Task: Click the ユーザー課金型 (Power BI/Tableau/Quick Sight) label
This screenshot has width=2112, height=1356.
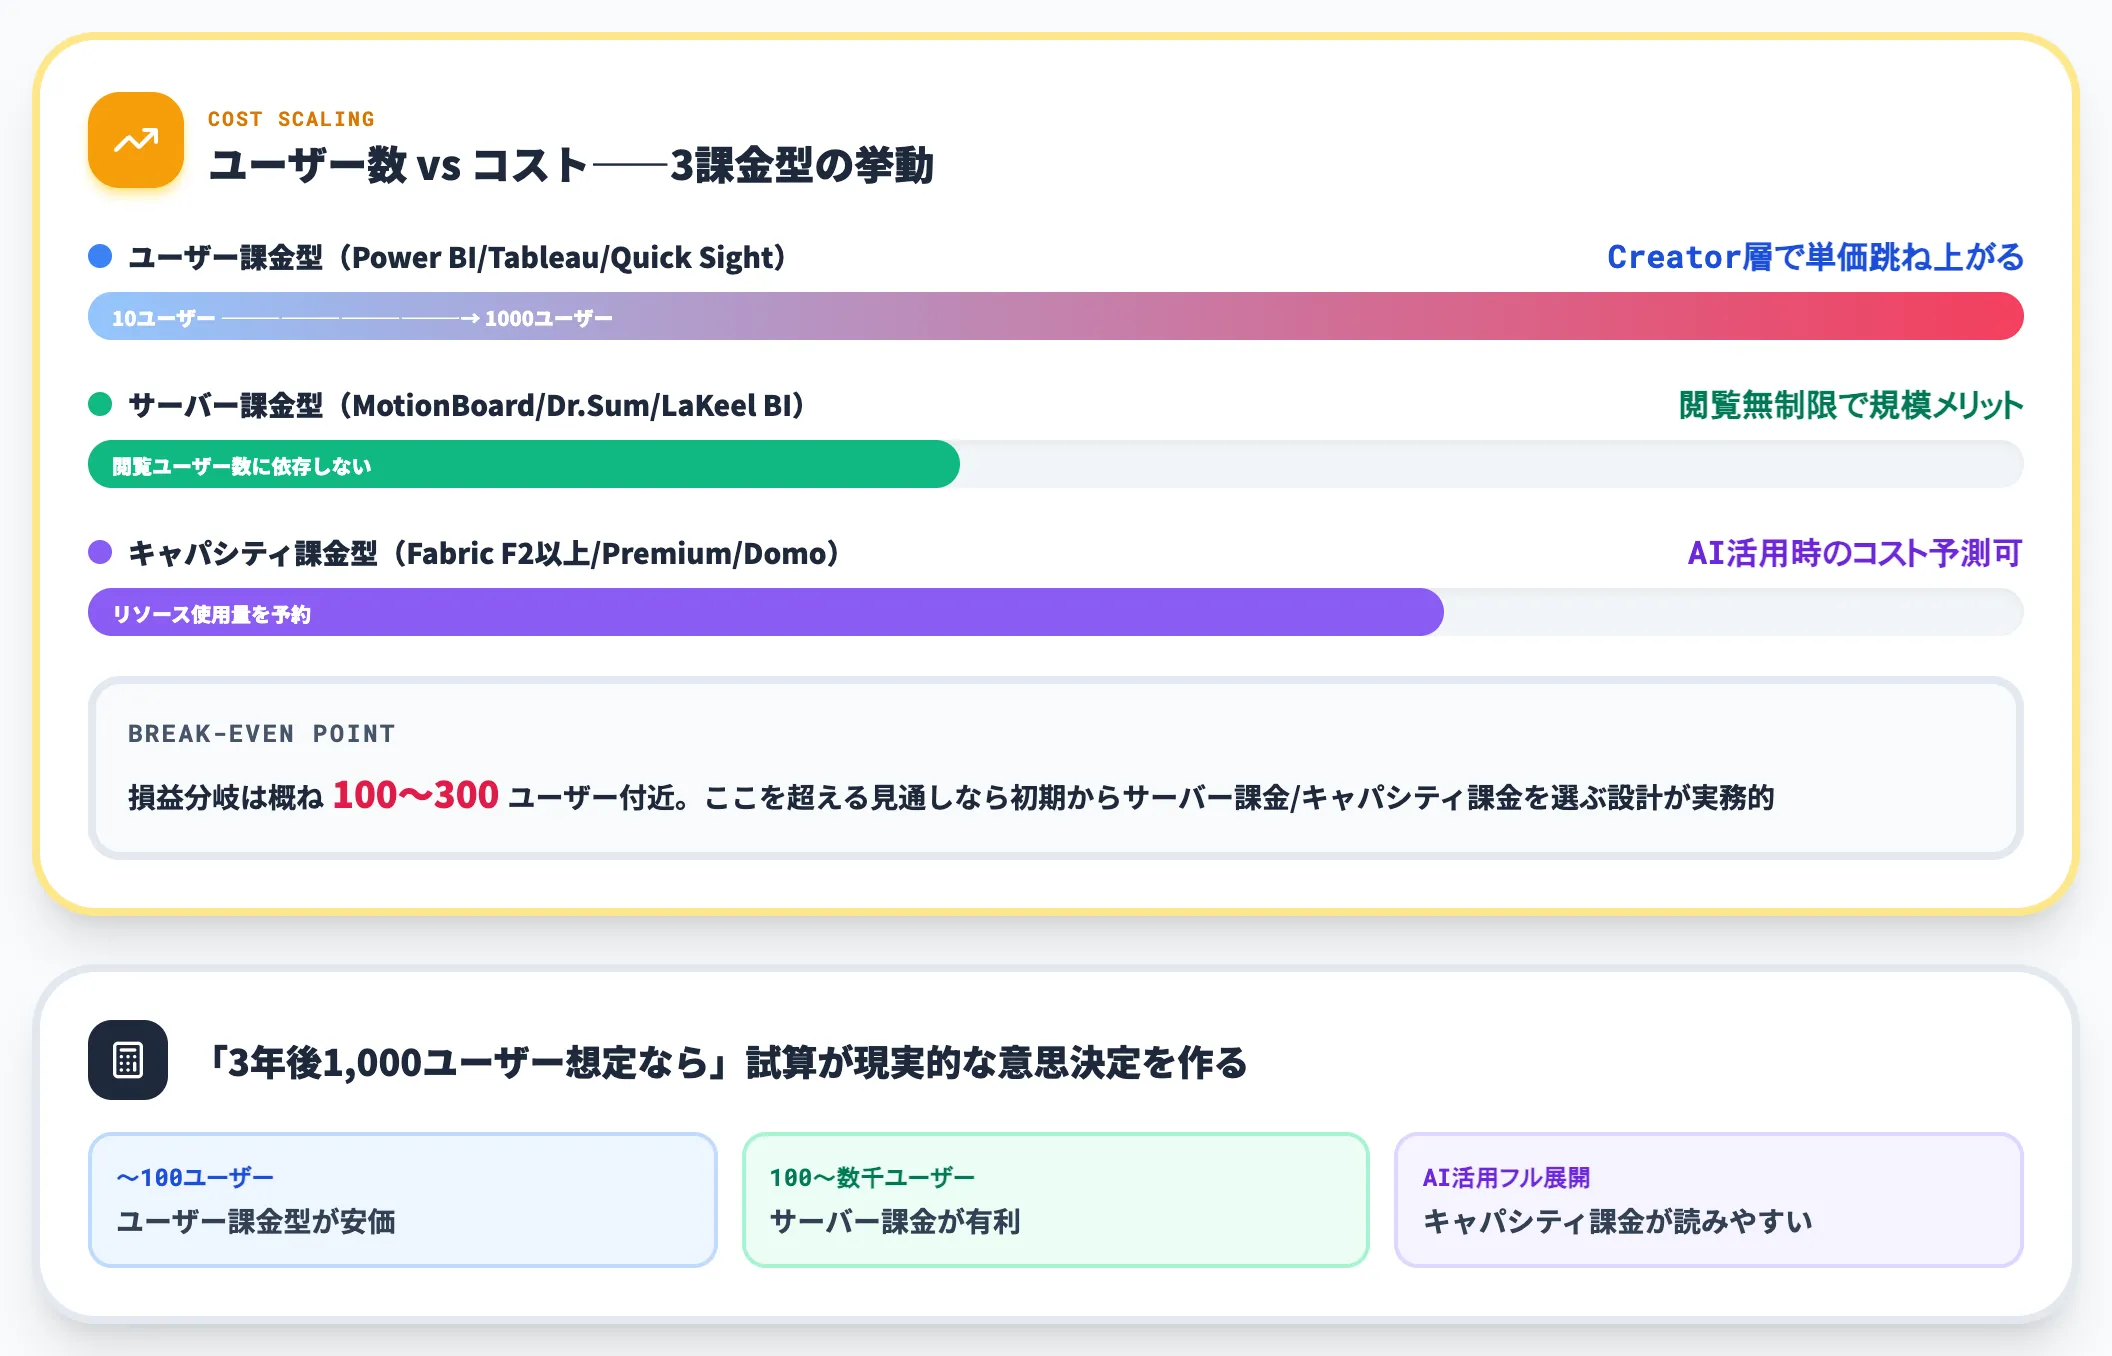Action: (457, 257)
